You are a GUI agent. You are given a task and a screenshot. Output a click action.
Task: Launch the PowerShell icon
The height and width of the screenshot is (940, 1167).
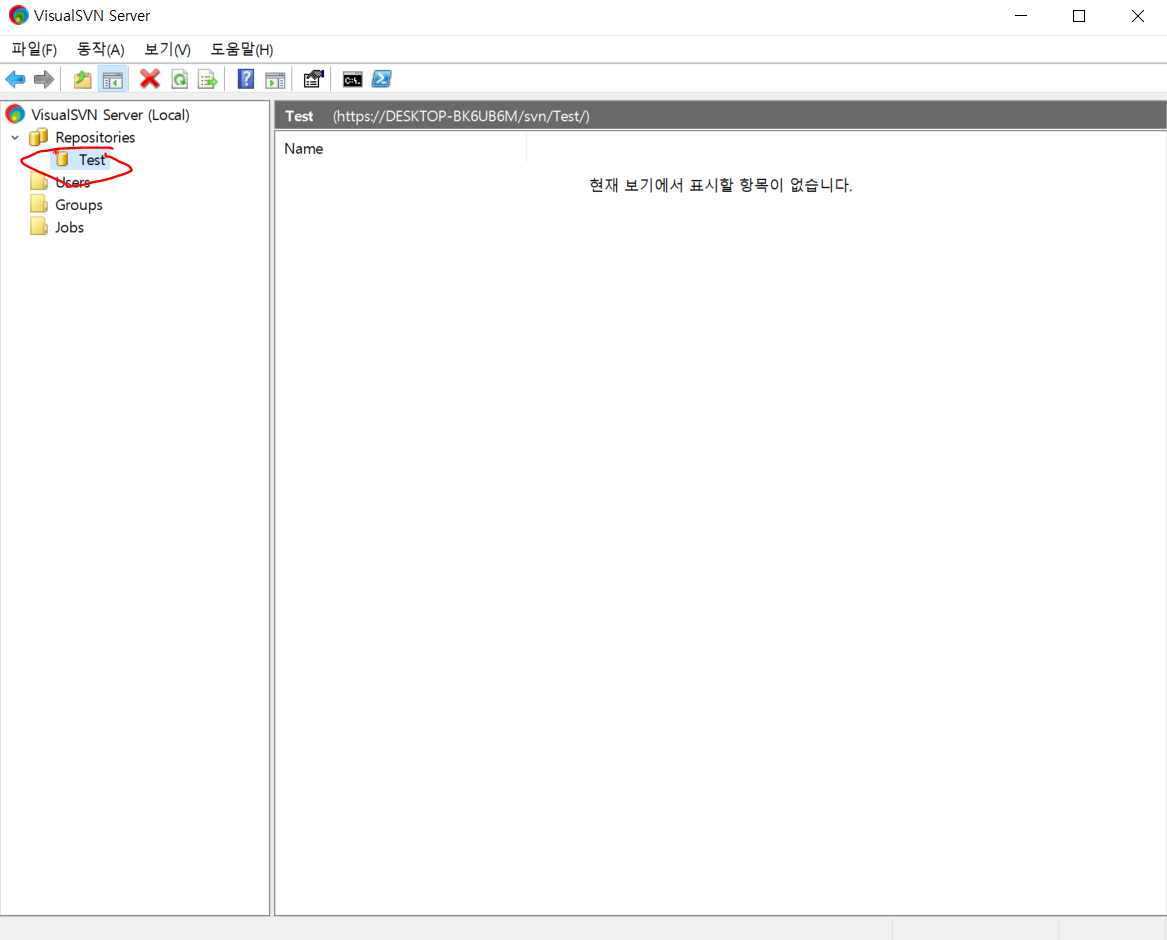382,79
